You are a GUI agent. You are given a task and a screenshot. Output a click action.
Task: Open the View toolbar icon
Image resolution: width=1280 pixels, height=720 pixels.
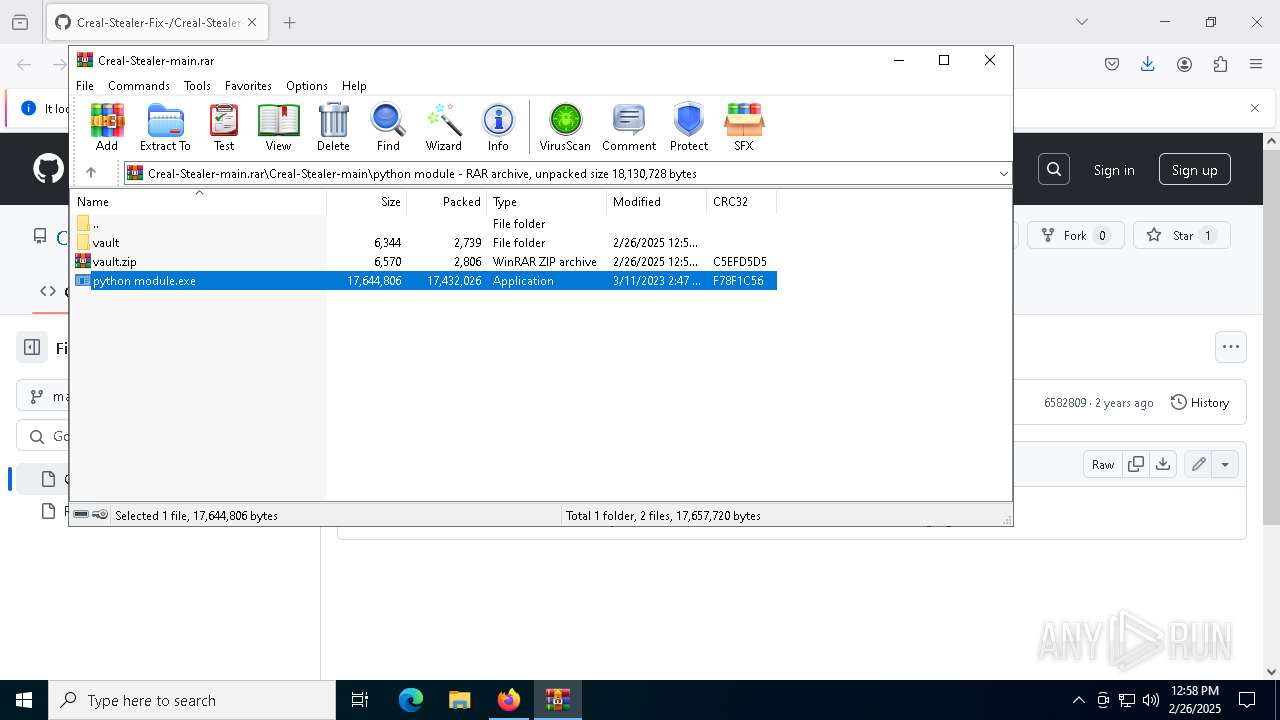click(x=278, y=127)
